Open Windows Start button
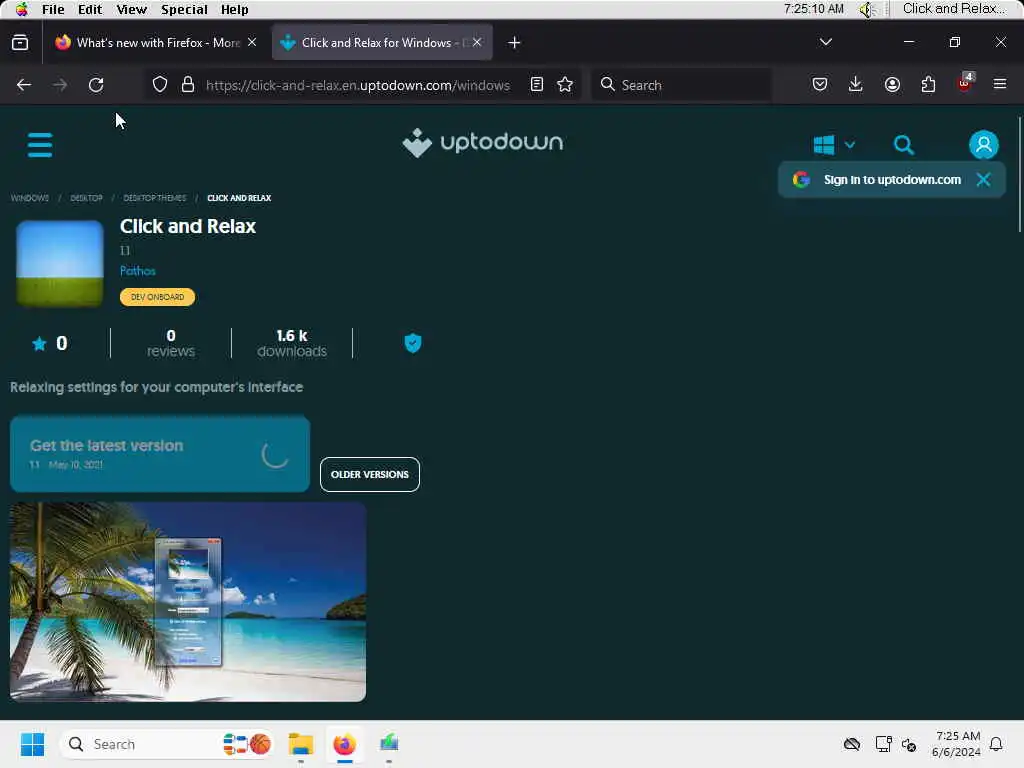Image resolution: width=1024 pixels, height=768 pixels. click(x=33, y=744)
